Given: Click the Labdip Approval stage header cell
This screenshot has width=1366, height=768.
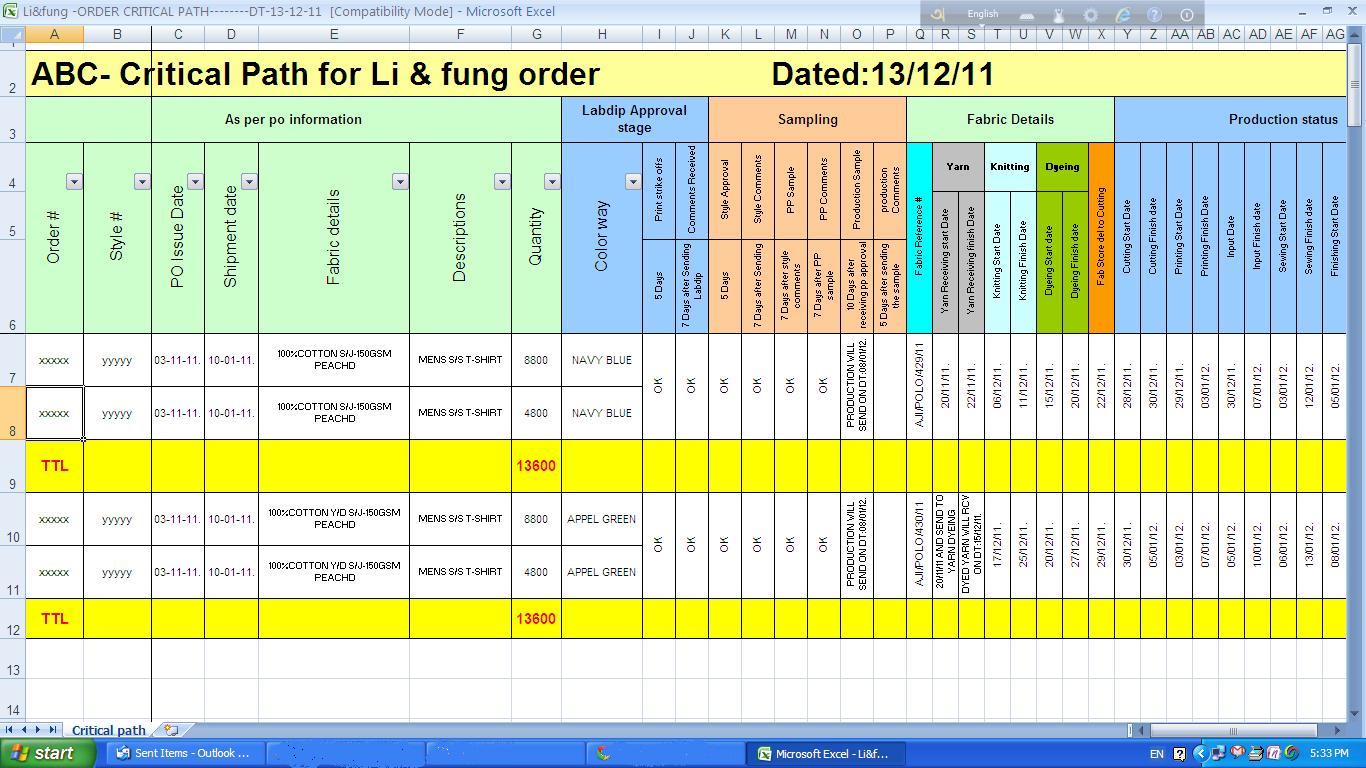Looking at the screenshot, I should [634, 119].
